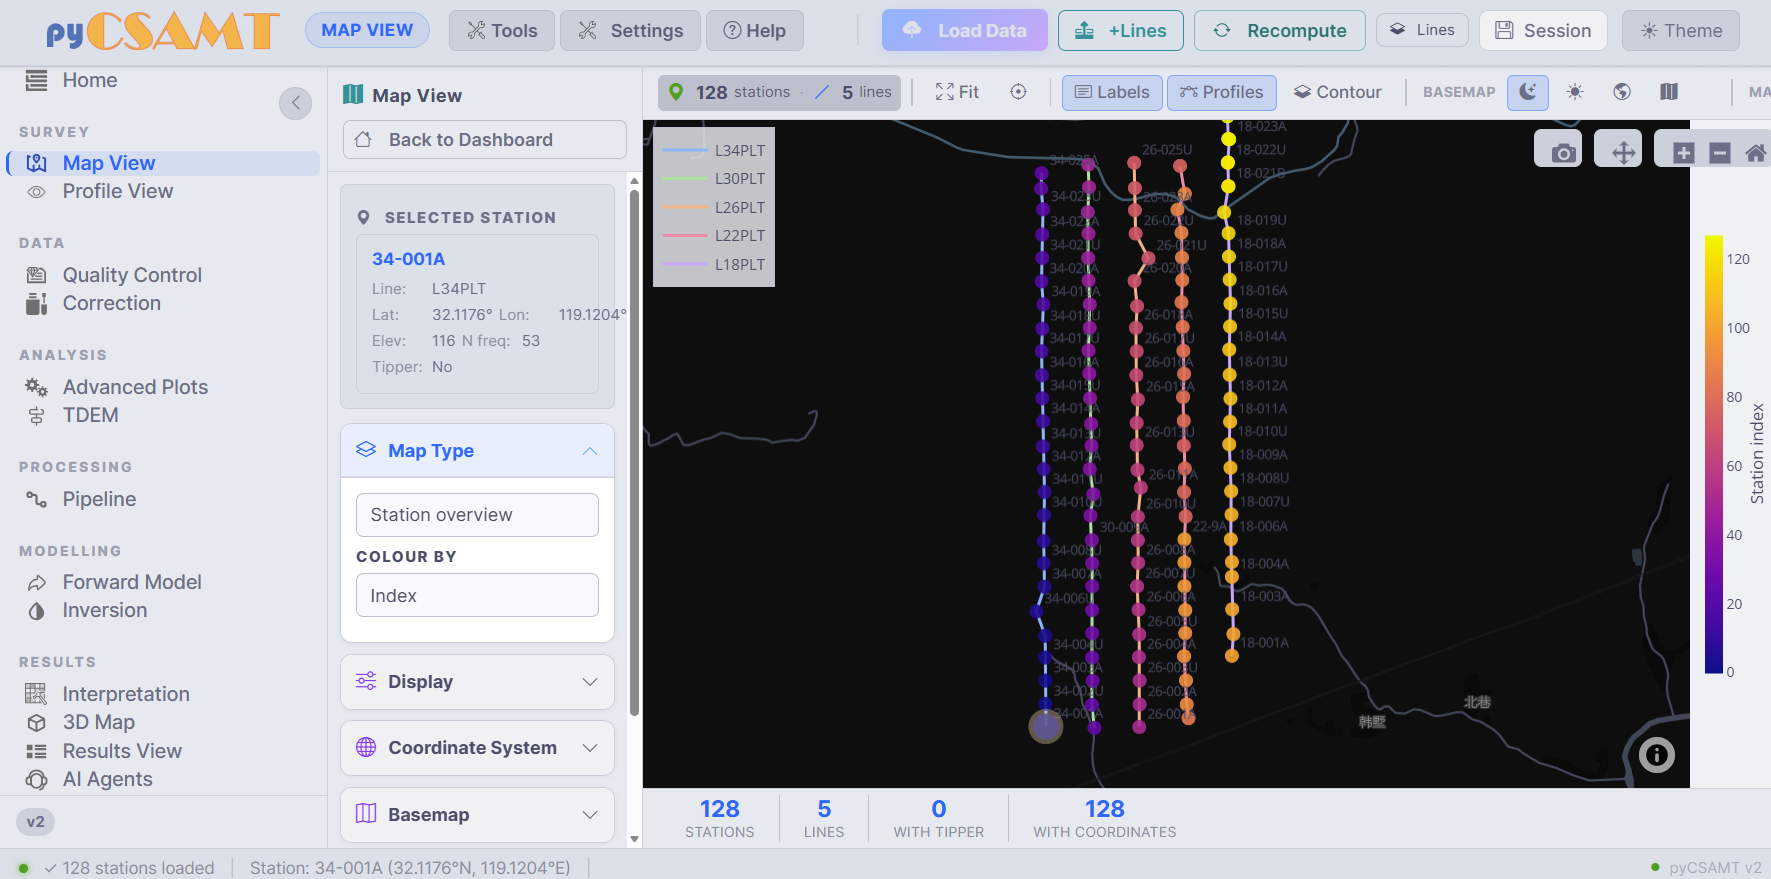Image resolution: width=1771 pixels, height=879 pixels.
Task: Open the Help menu
Action: click(754, 31)
